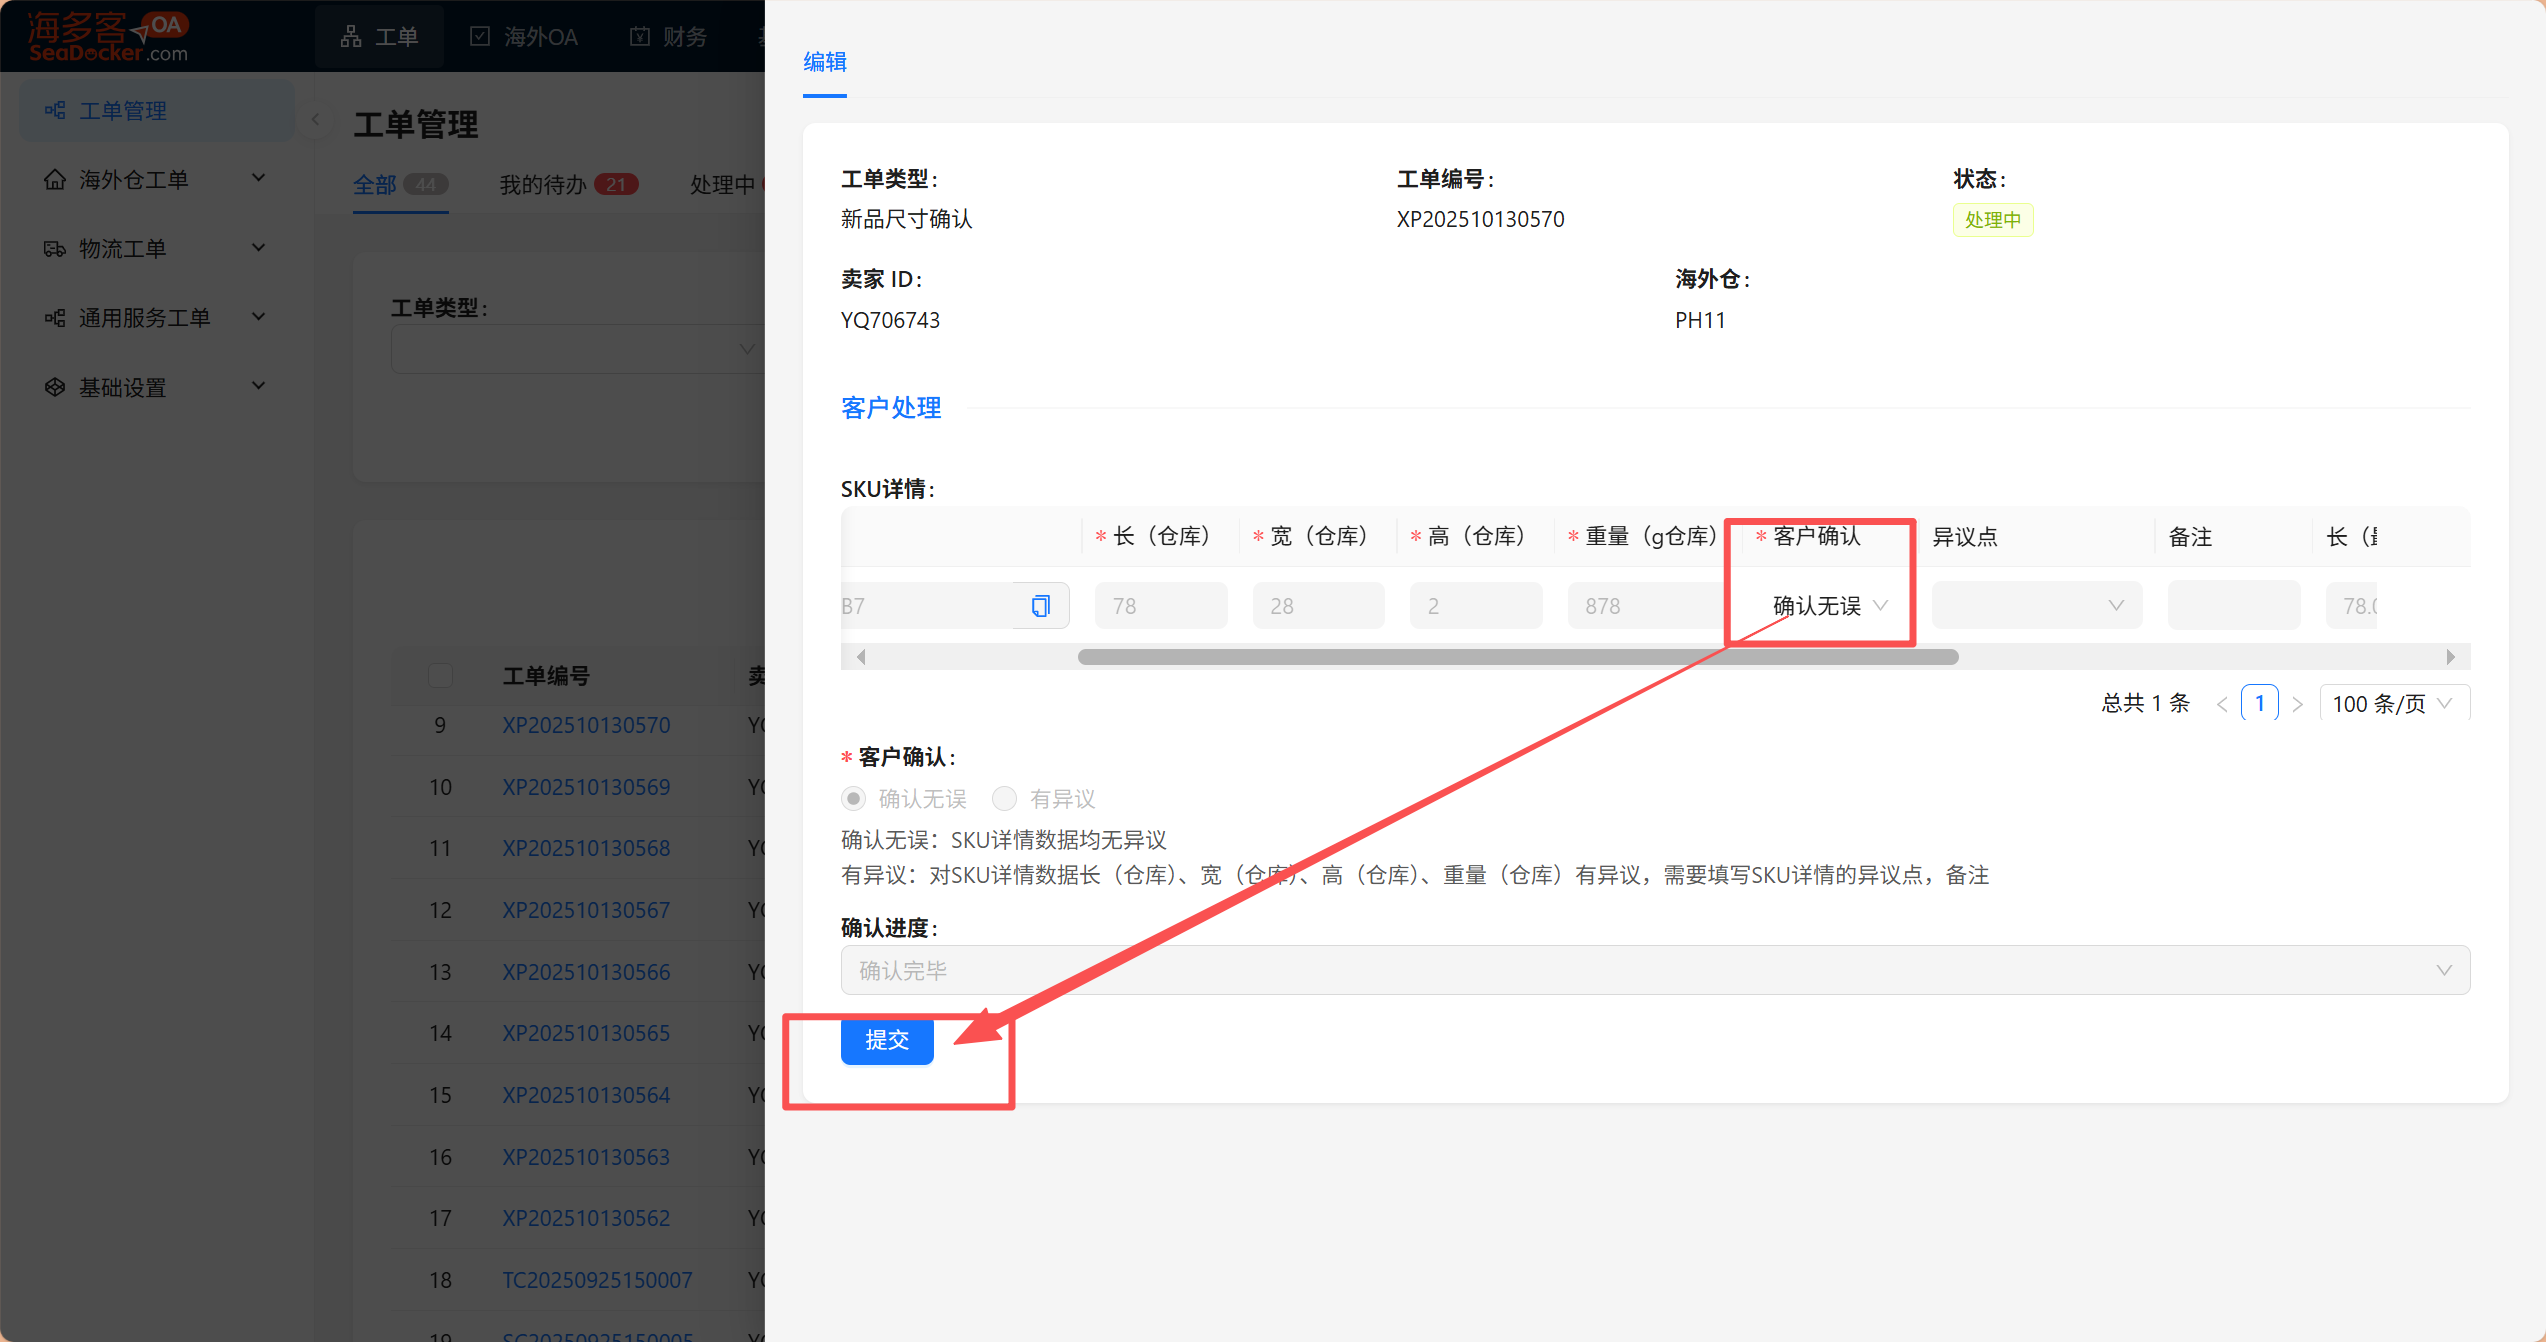Select the 有异议 radio option
This screenshot has height=1342, width=2546.
click(x=1004, y=799)
